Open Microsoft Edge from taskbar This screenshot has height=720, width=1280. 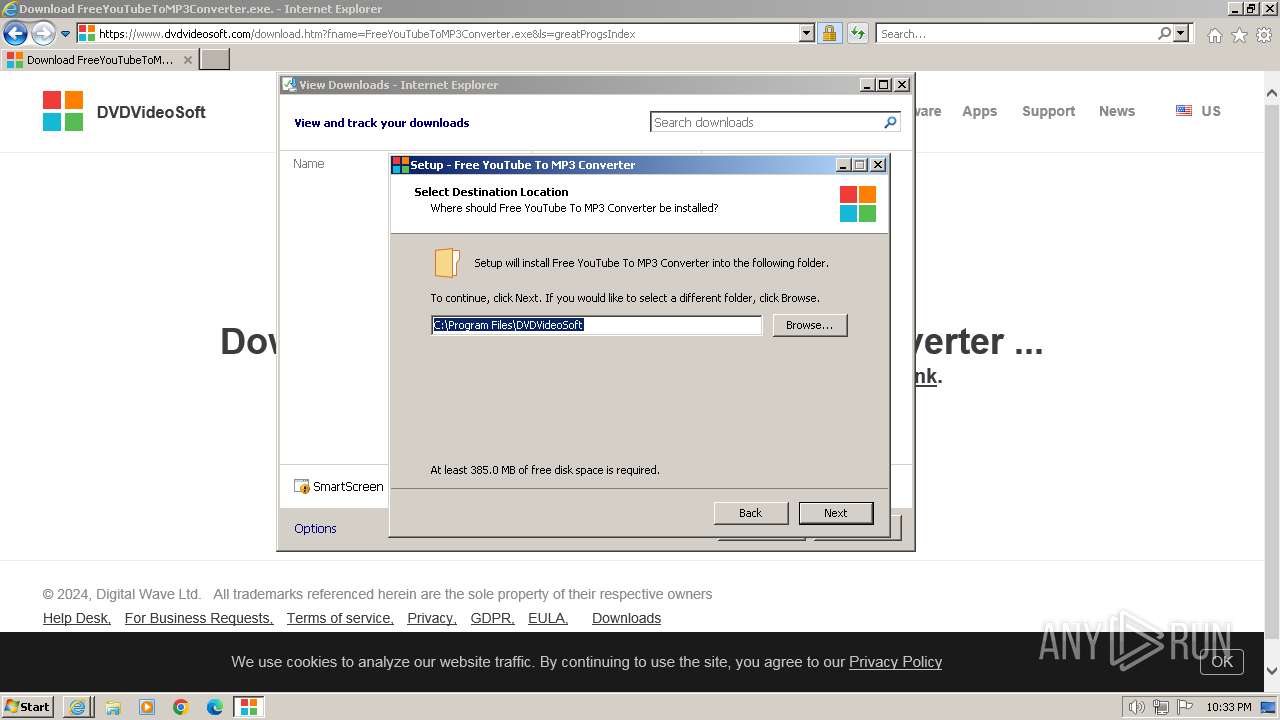pyautogui.click(x=215, y=707)
